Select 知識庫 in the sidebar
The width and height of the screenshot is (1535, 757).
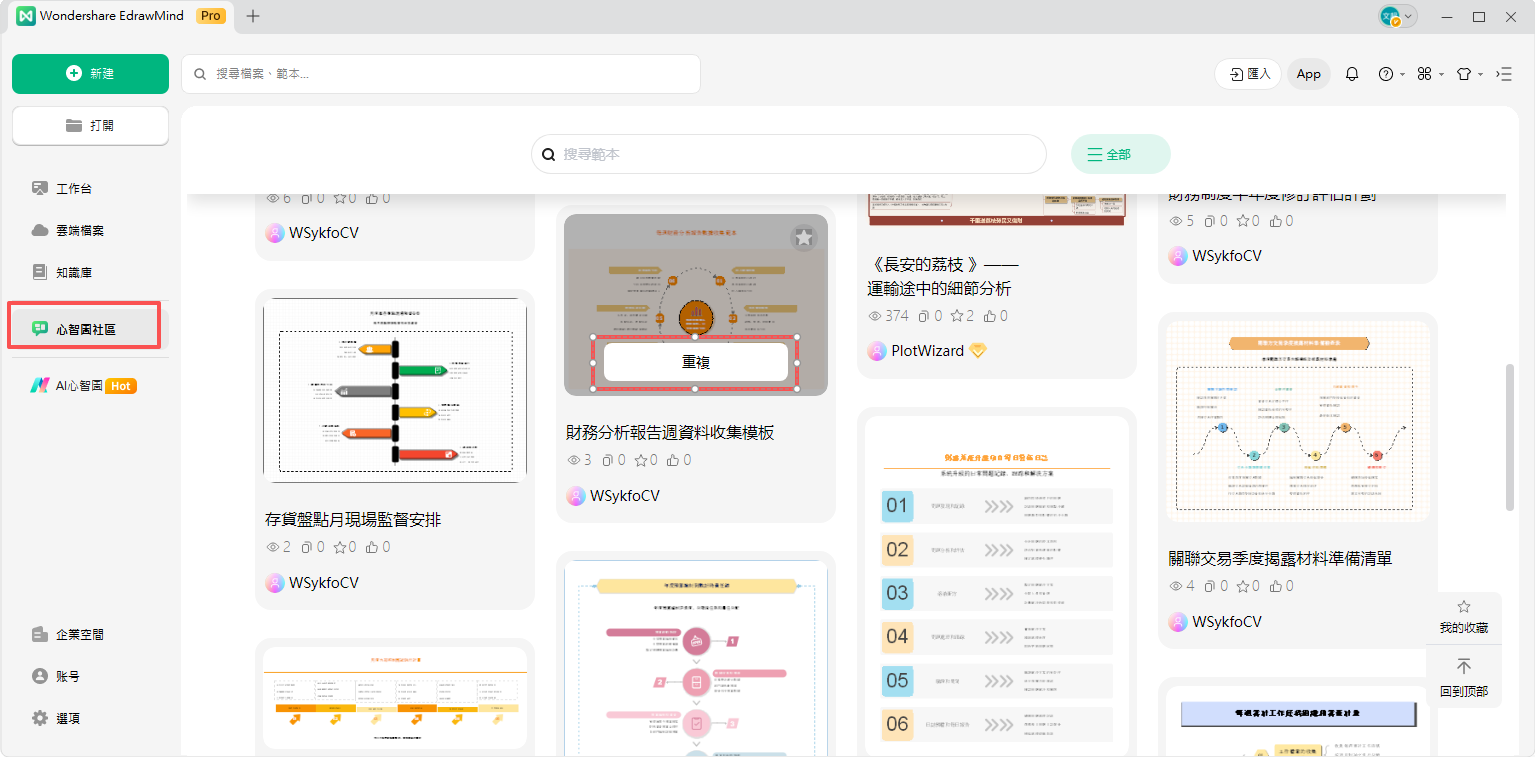74,272
